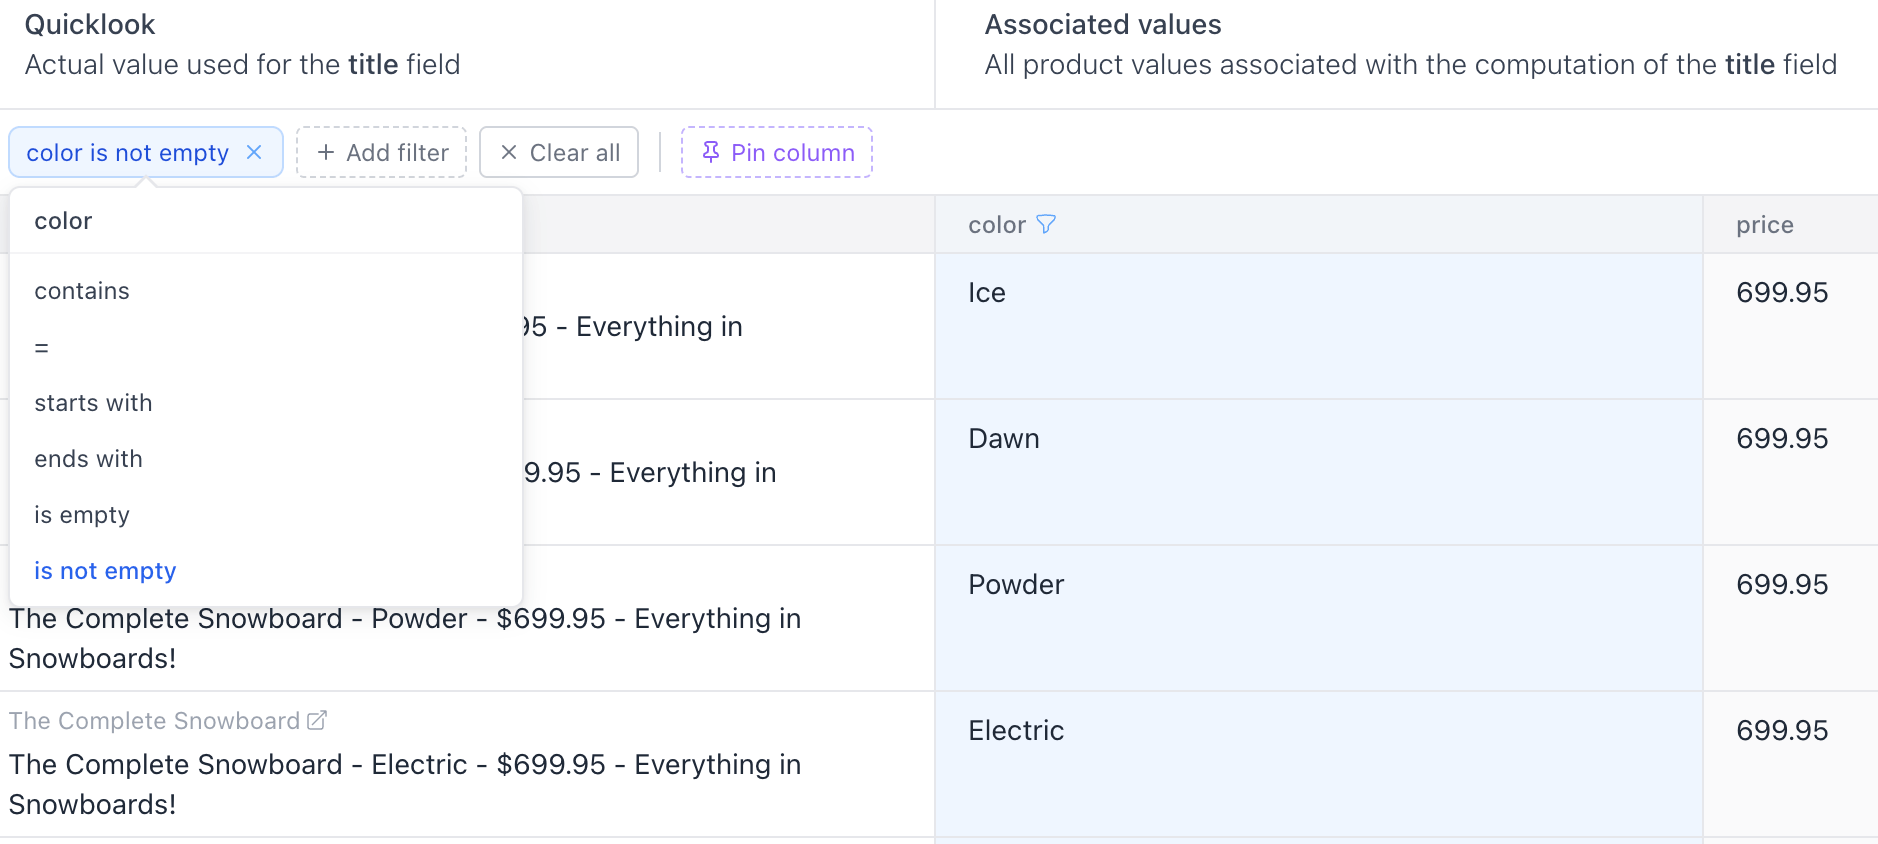Select the 'starts with' option
The width and height of the screenshot is (1878, 844).
point(93,403)
